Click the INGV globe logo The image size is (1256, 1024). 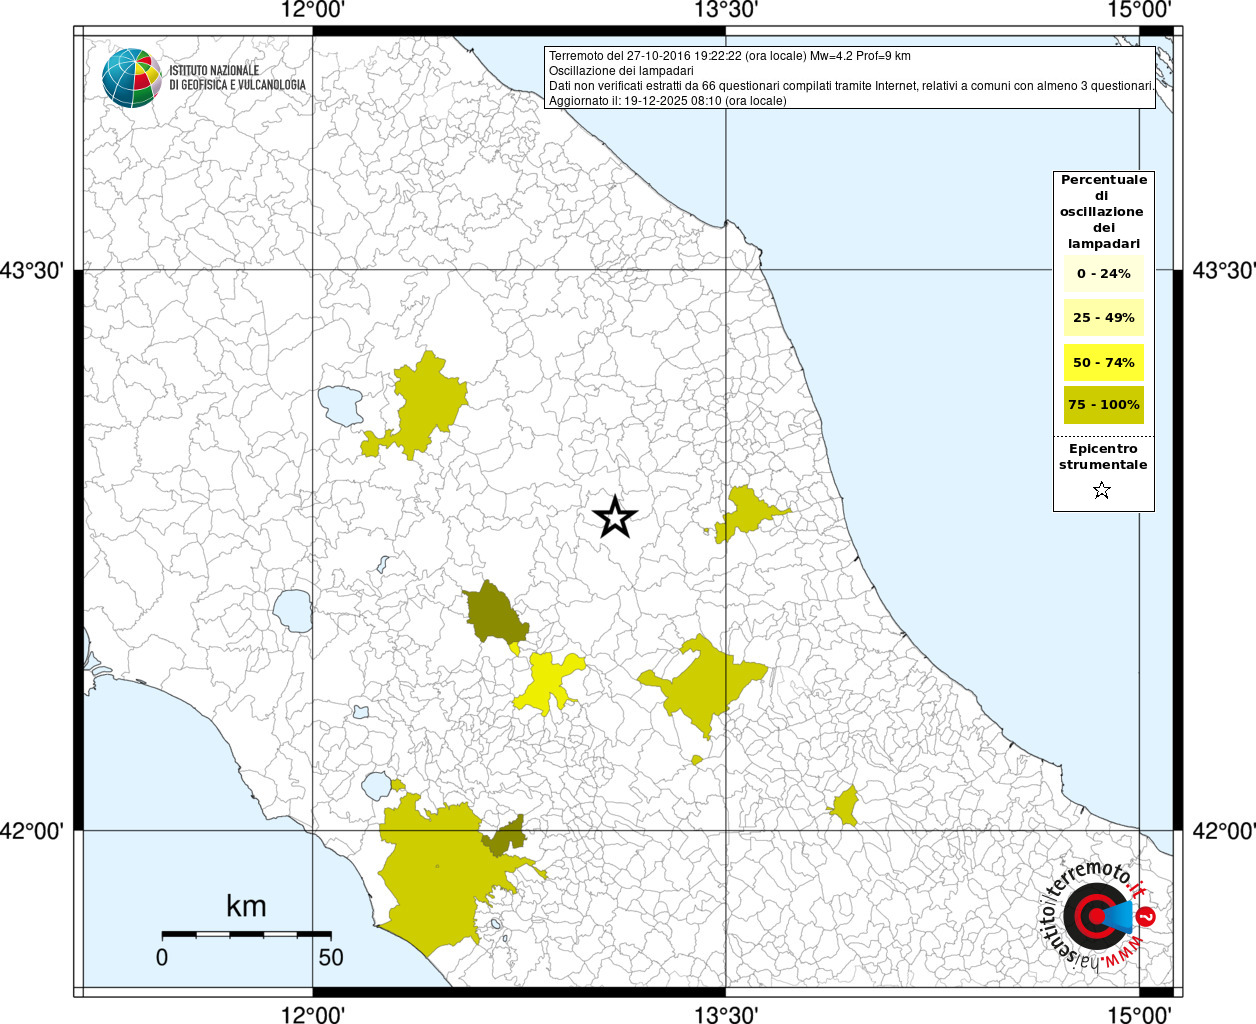pos(132,77)
